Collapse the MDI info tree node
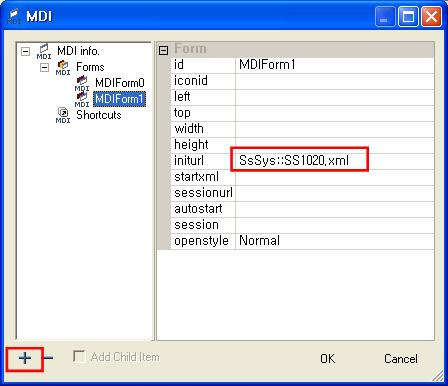 (x=25, y=51)
